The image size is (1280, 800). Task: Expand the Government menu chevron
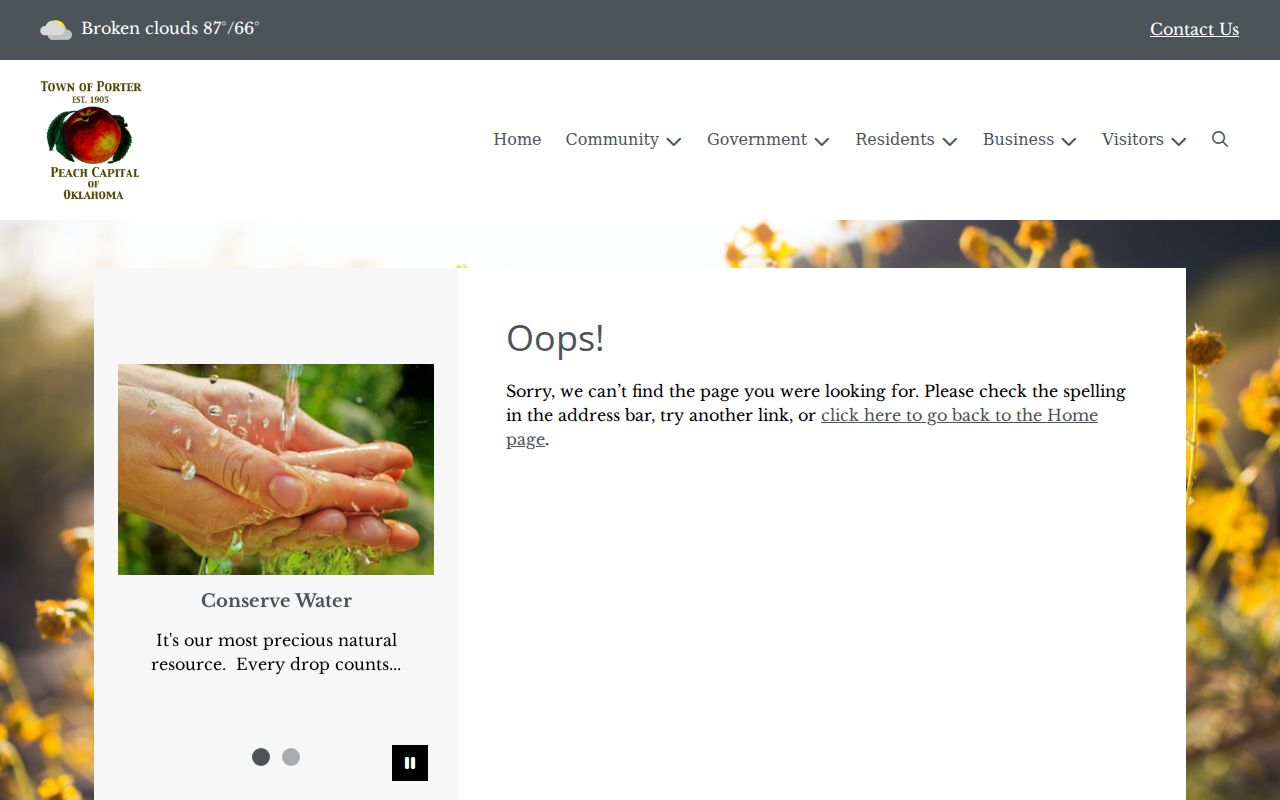pyautogui.click(x=822, y=141)
